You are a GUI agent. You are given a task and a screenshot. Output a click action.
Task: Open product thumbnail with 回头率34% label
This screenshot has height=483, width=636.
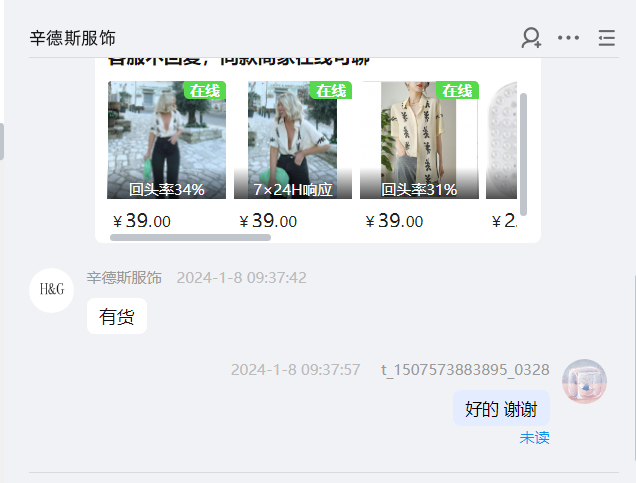166,140
